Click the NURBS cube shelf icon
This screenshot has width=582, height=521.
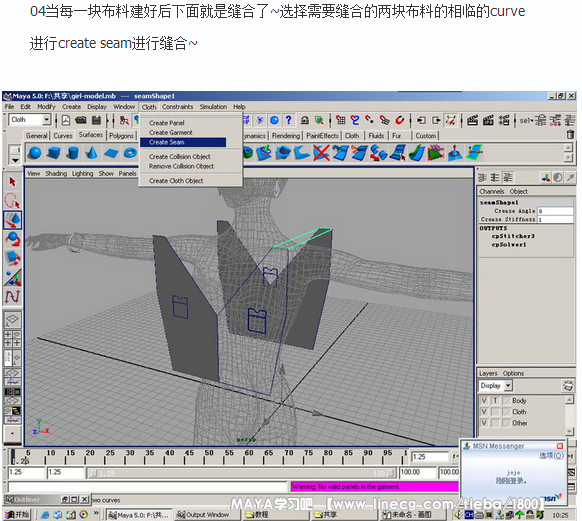point(54,153)
